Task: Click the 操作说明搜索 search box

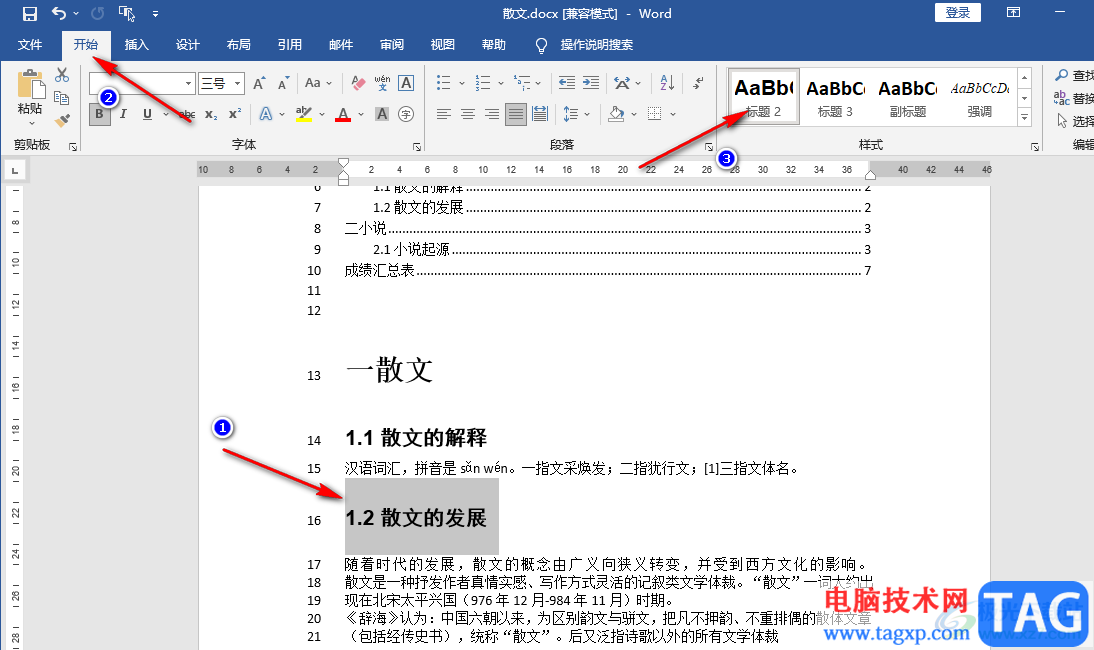Action: (x=597, y=45)
